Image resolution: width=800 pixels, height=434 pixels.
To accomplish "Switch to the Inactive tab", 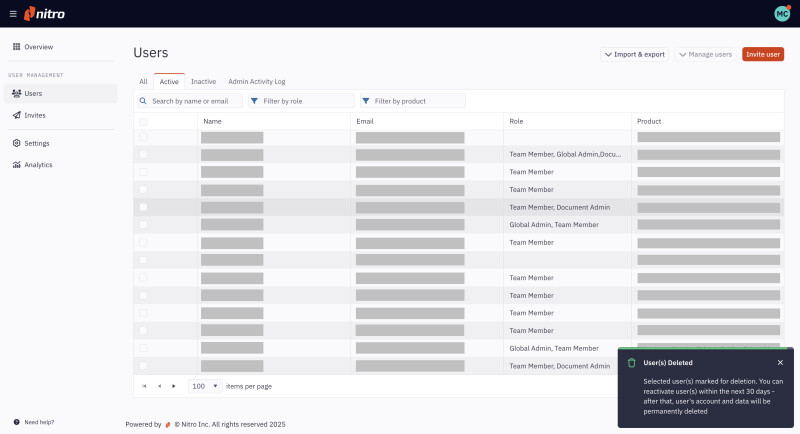I will 203,81.
